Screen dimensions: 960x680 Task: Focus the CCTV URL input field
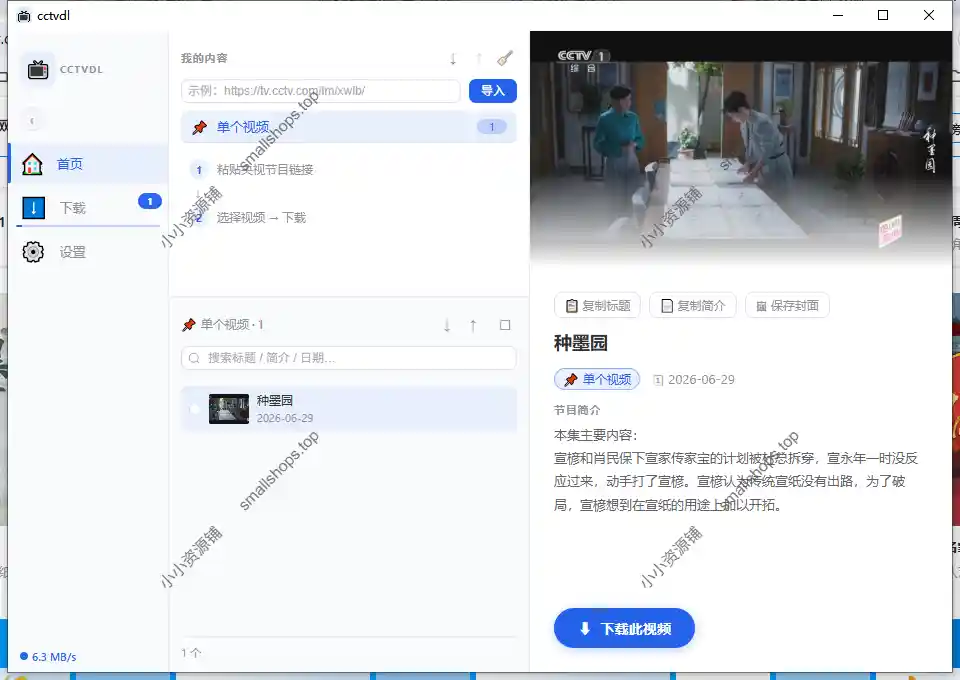point(321,91)
